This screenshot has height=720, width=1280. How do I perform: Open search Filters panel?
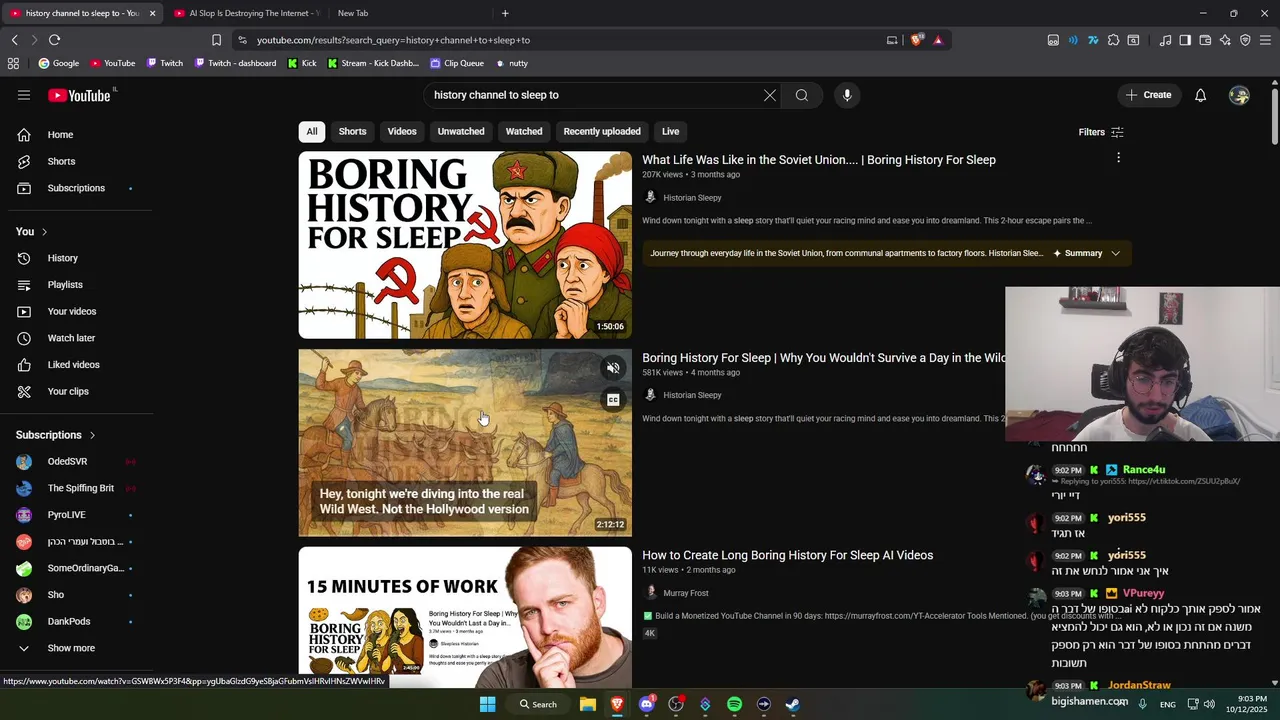pyautogui.click(x=1101, y=132)
